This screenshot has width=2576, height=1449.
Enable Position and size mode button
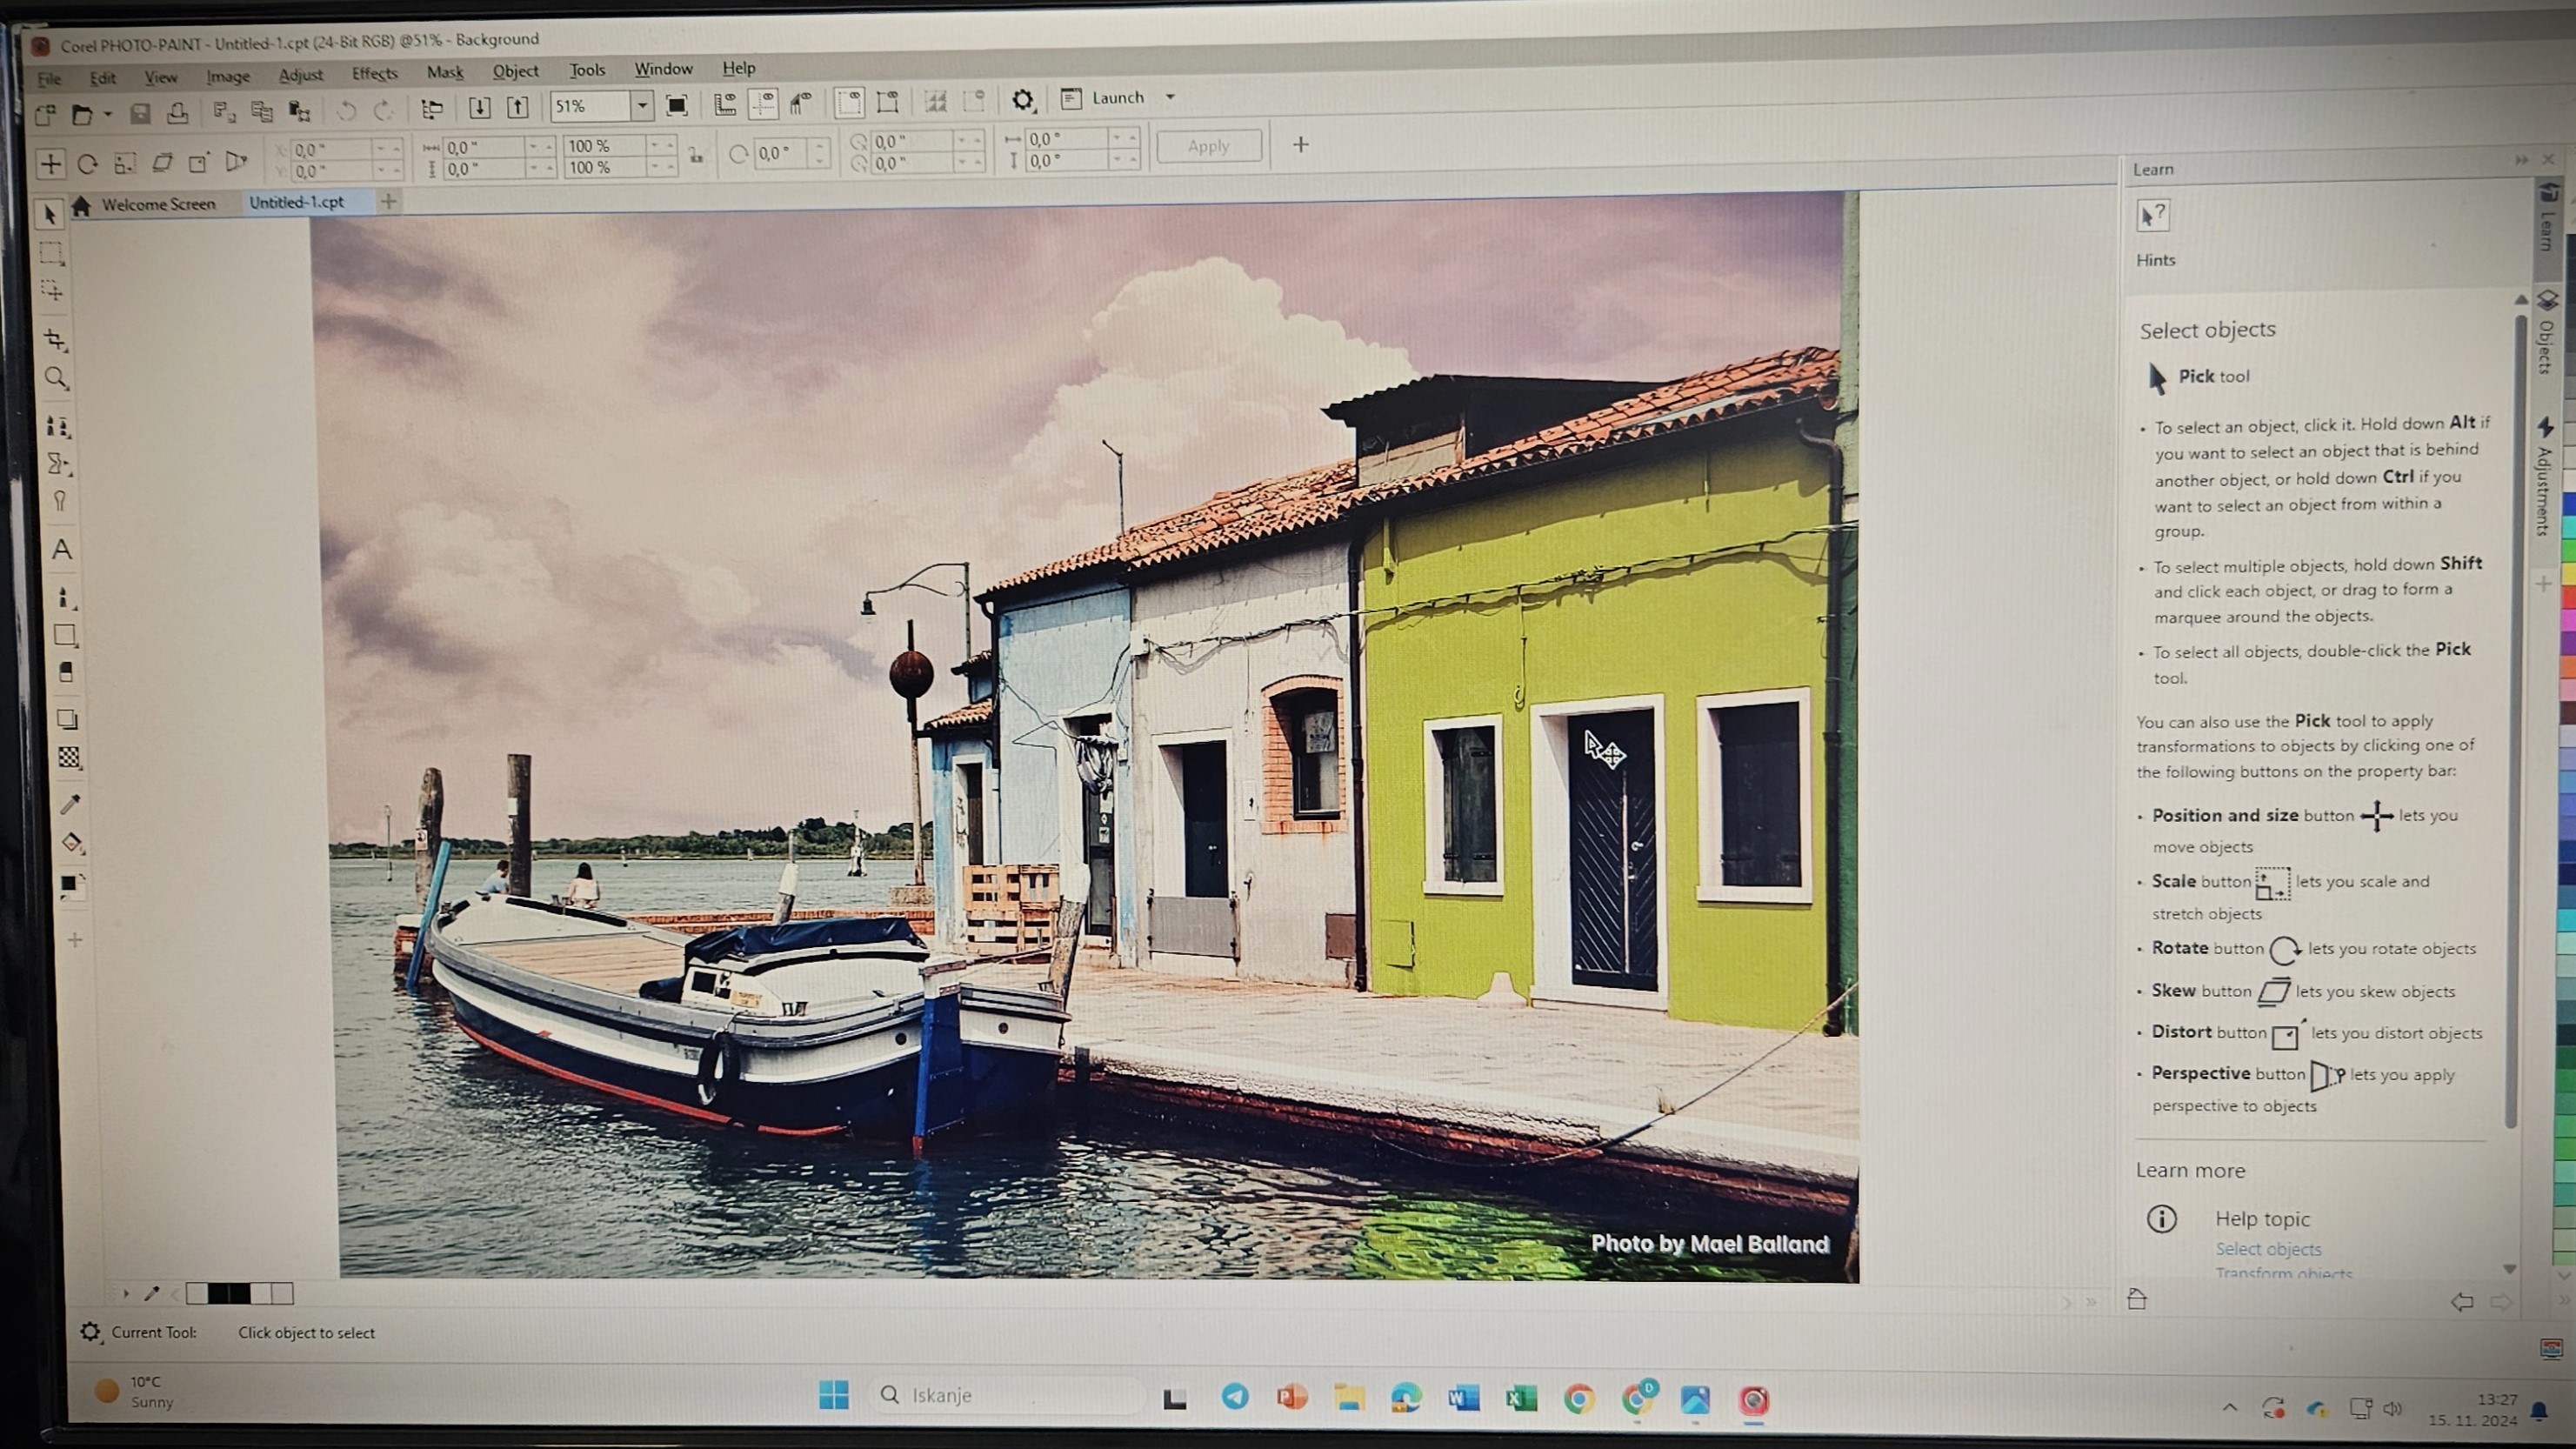pos(50,164)
